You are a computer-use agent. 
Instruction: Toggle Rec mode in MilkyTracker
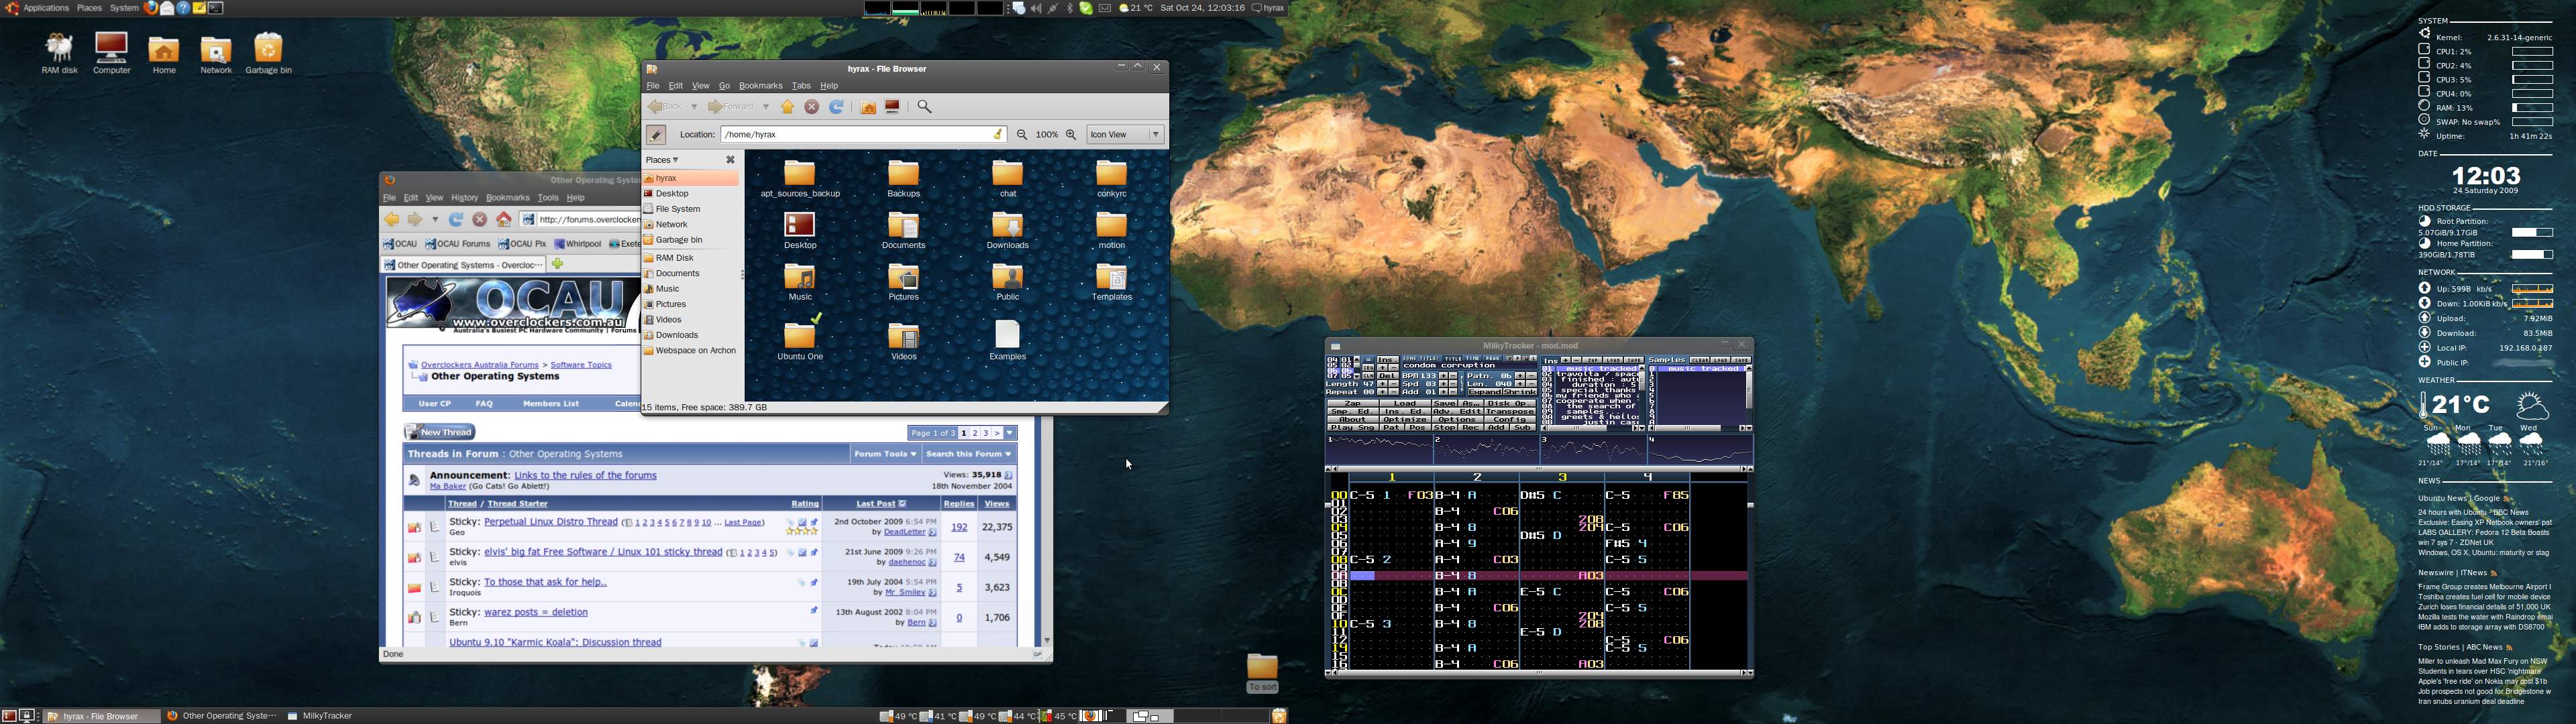[x=1471, y=428]
